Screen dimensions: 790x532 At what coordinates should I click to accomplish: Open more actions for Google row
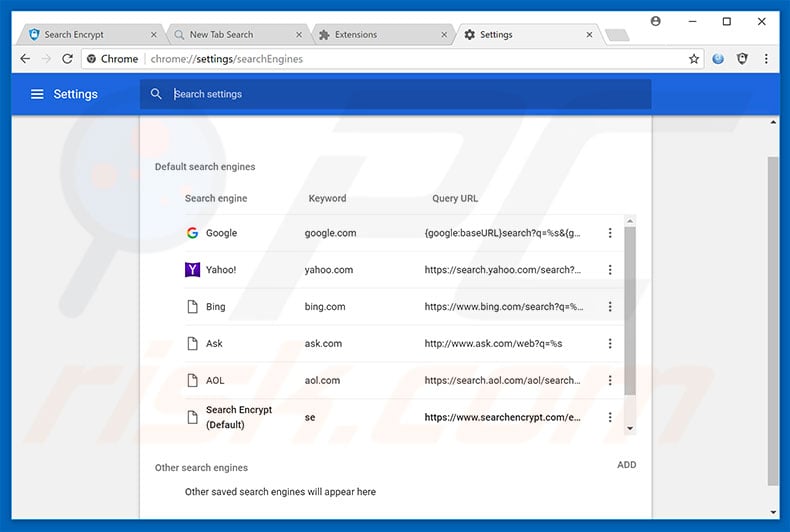(610, 233)
